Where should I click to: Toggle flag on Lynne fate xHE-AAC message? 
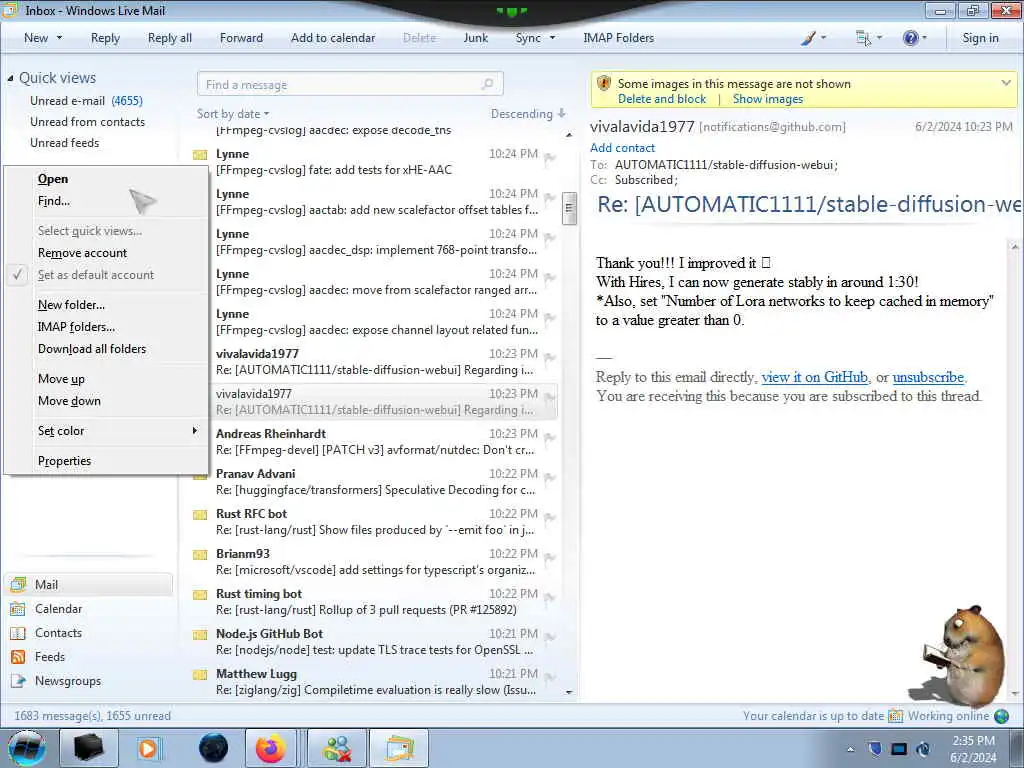pyautogui.click(x=549, y=157)
